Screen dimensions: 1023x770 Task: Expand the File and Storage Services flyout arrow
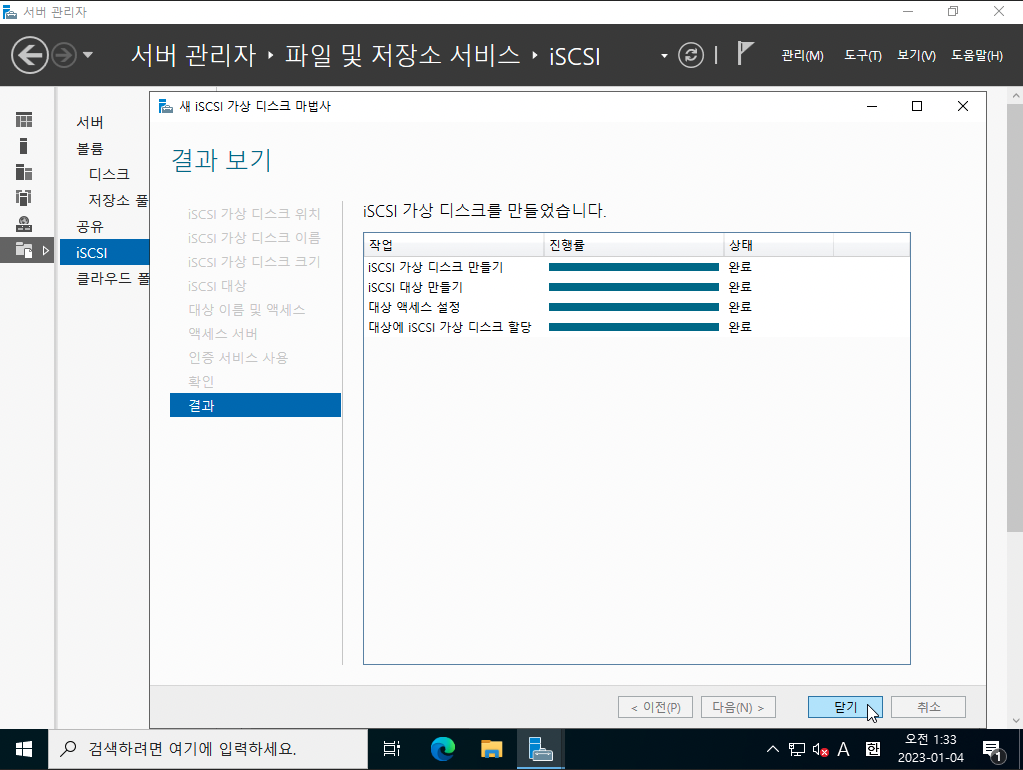pyautogui.click(x=46, y=251)
